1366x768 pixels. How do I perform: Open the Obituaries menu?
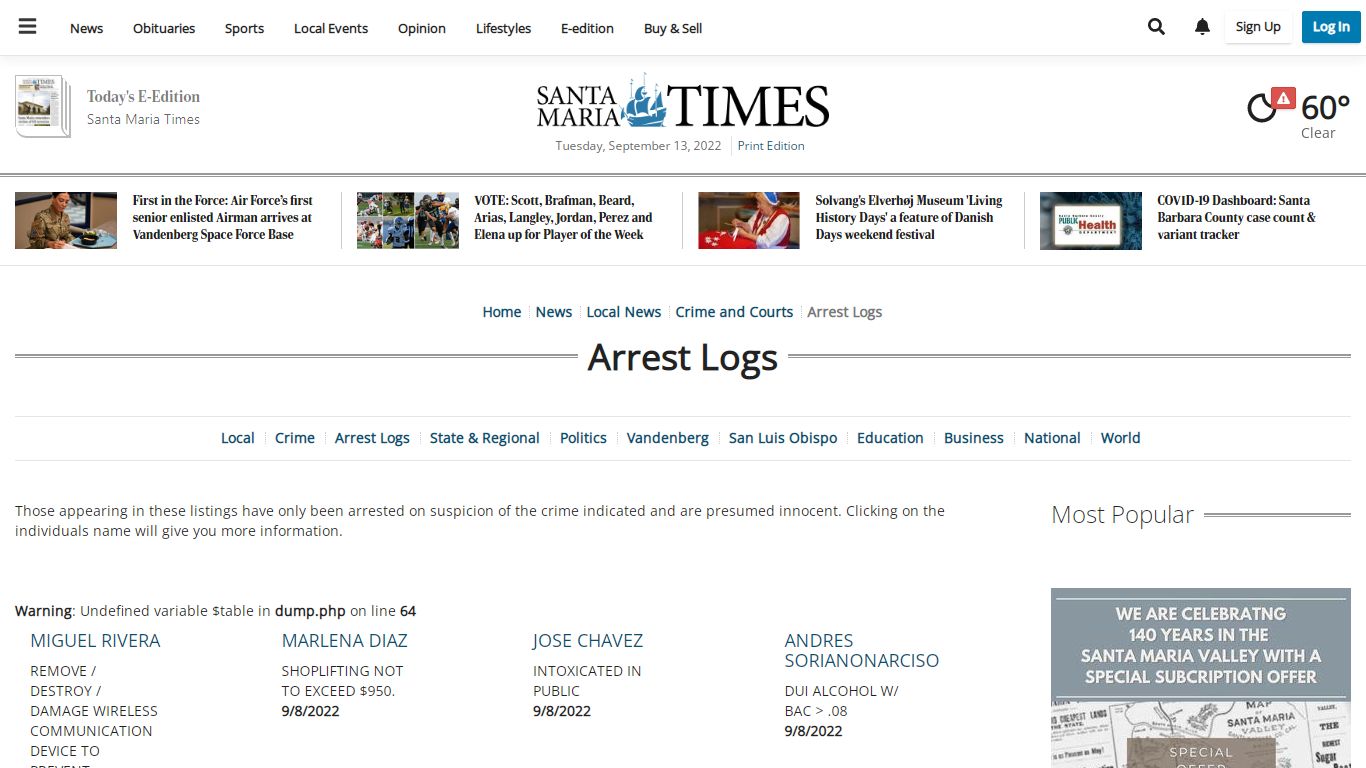click(x=164, y=28)
